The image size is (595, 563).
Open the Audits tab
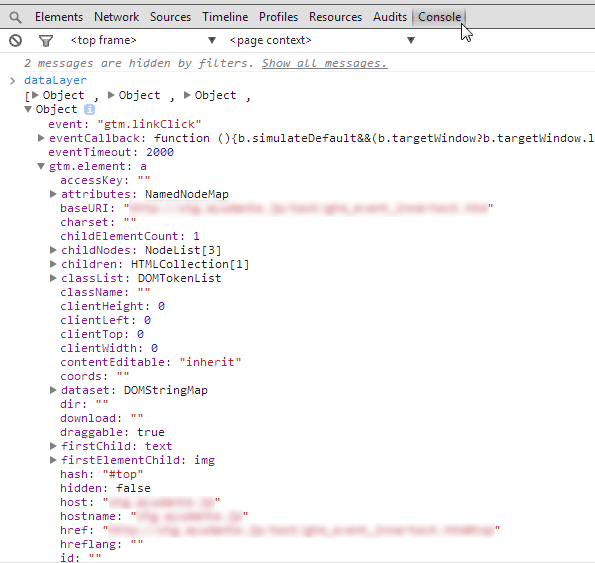390,17
